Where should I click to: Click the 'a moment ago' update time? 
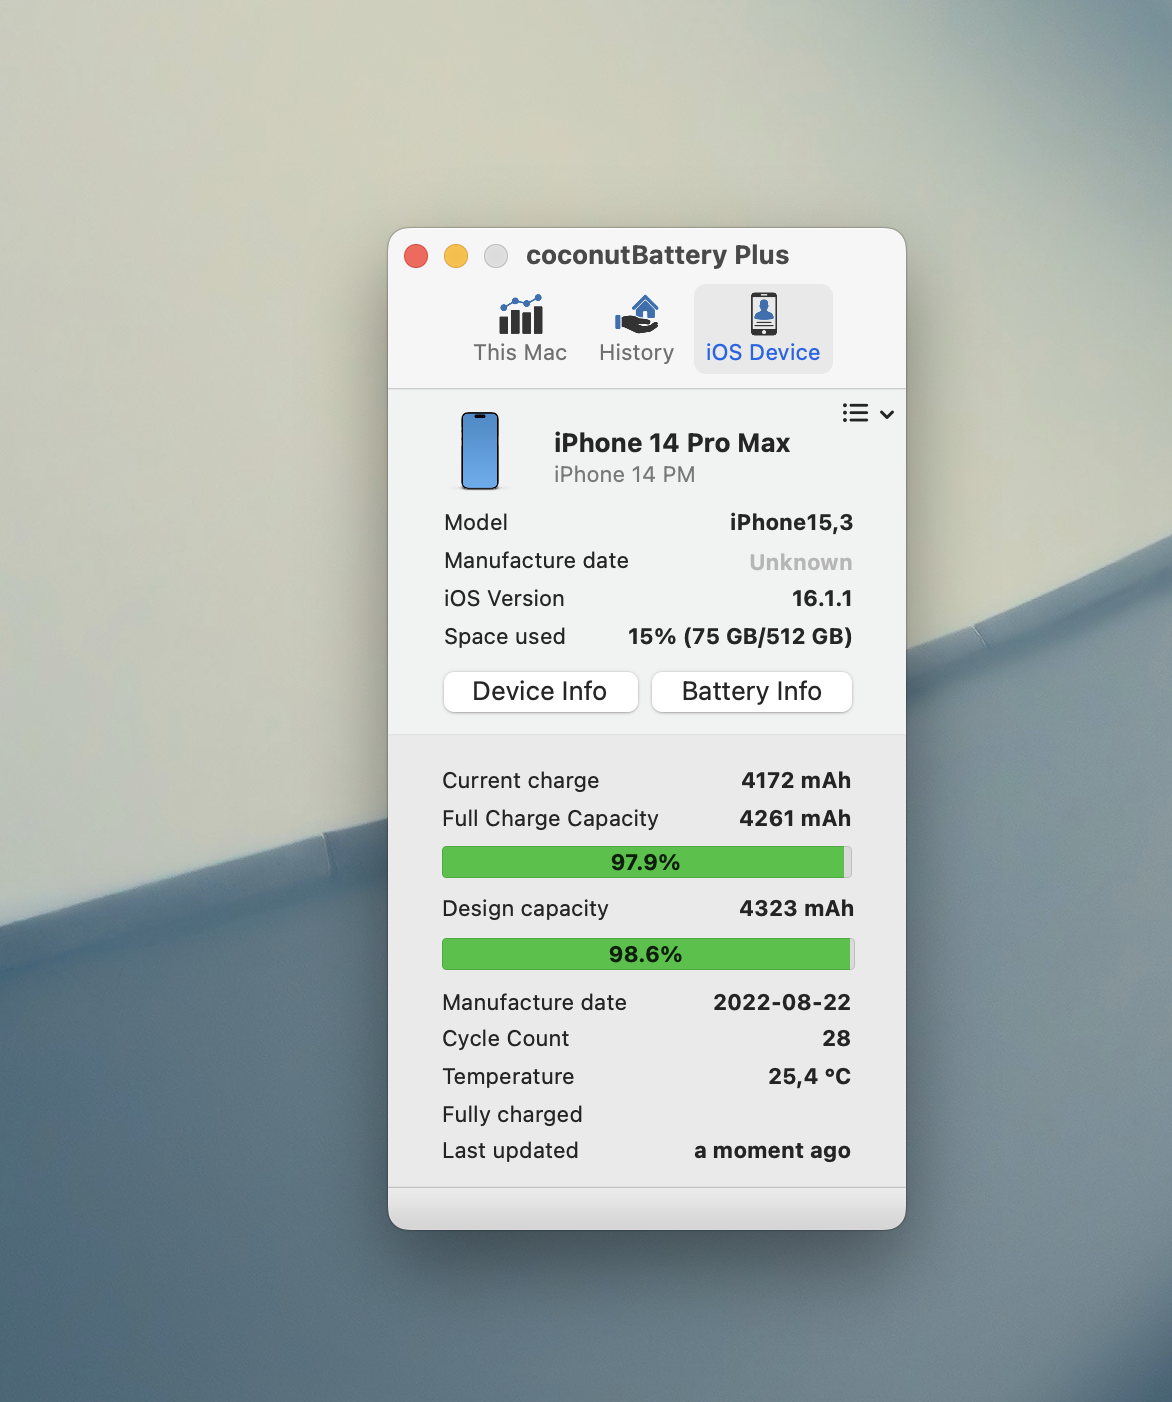pos(772,1150)
